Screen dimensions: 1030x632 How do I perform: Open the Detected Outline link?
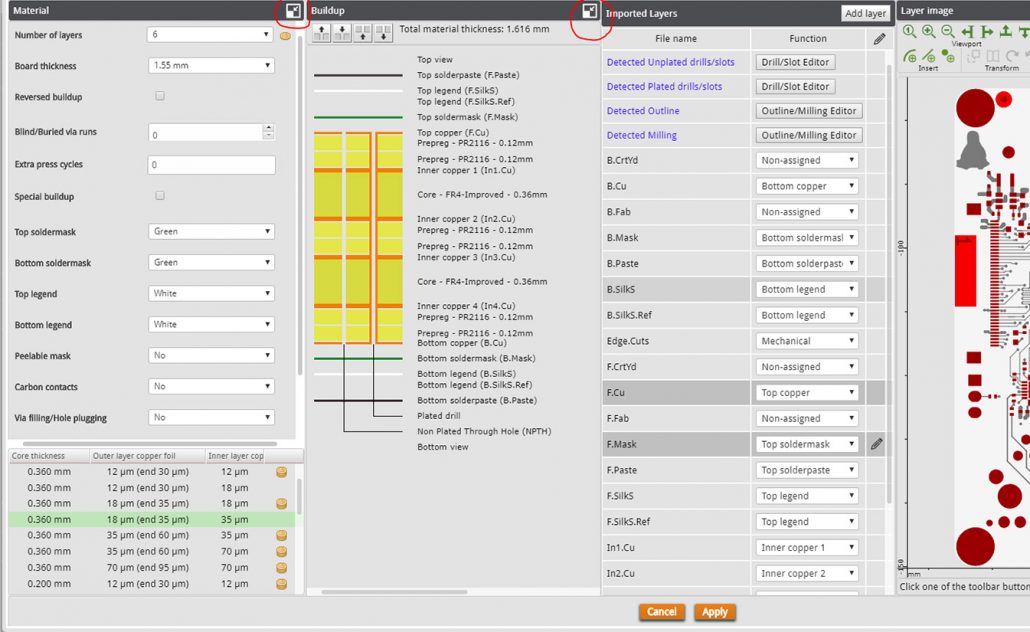pos(643,111)
